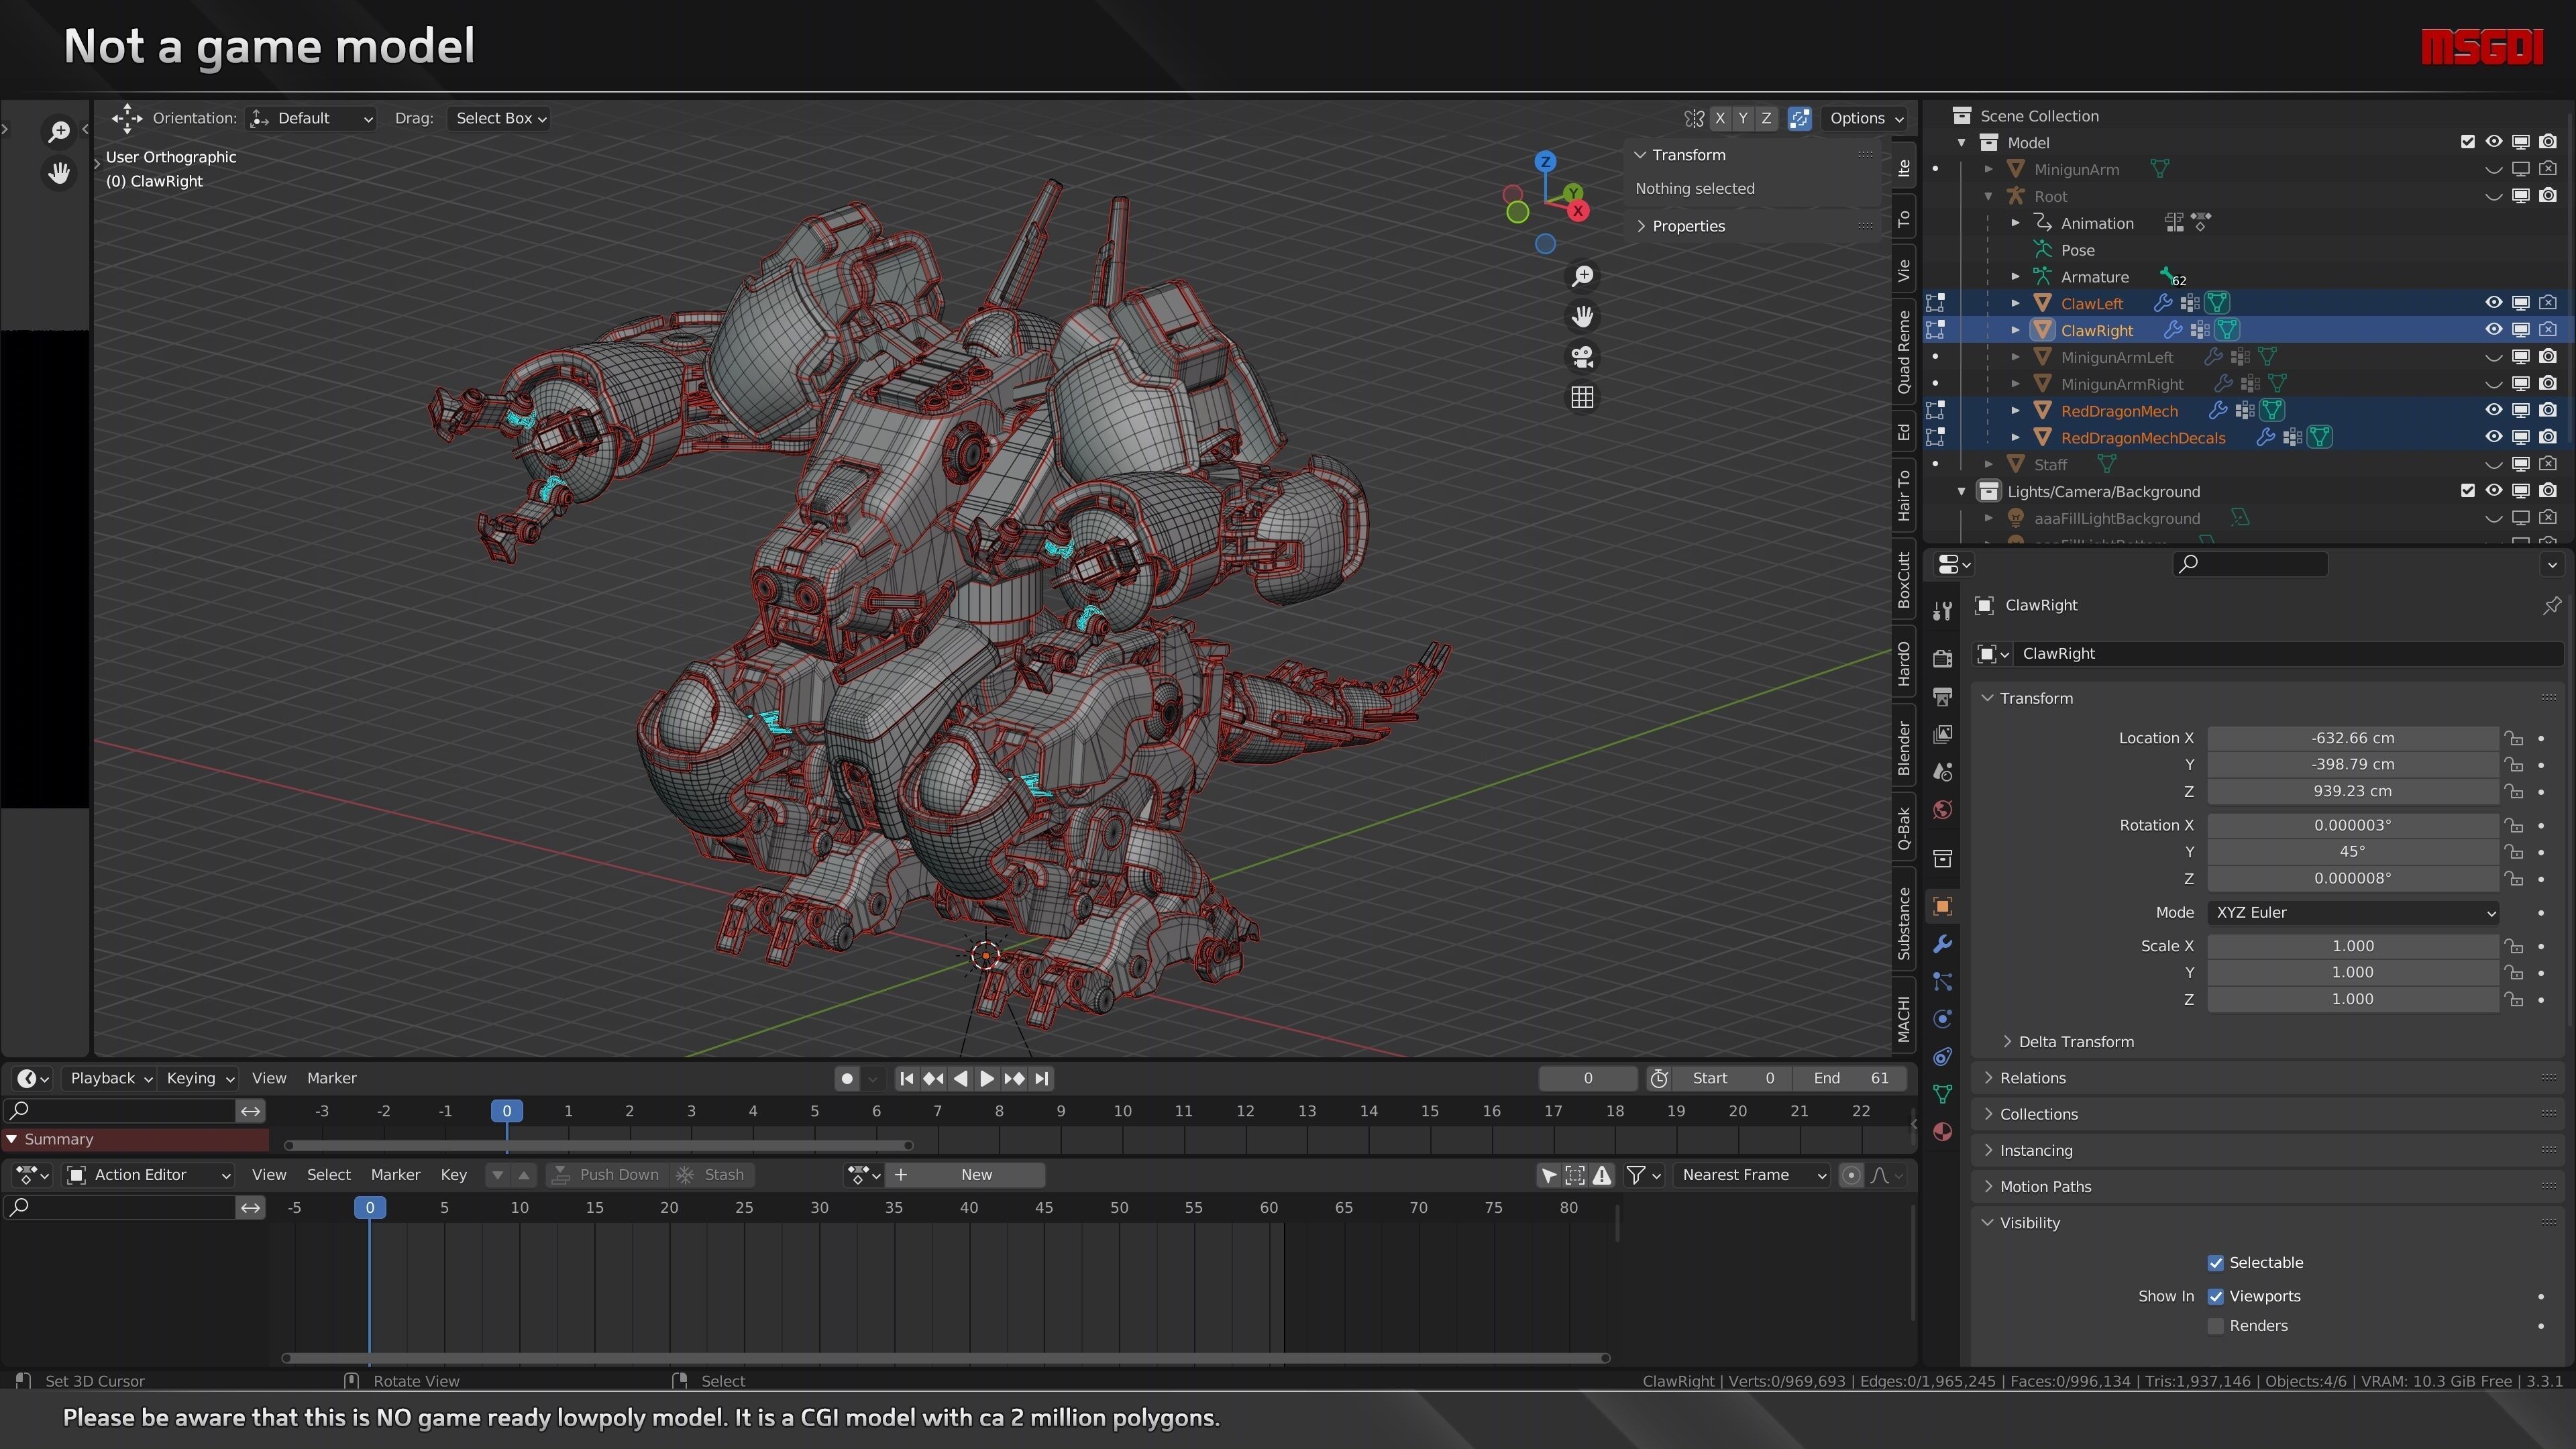Toggle the perspective/orthographic grid icon

[1582, 398]
